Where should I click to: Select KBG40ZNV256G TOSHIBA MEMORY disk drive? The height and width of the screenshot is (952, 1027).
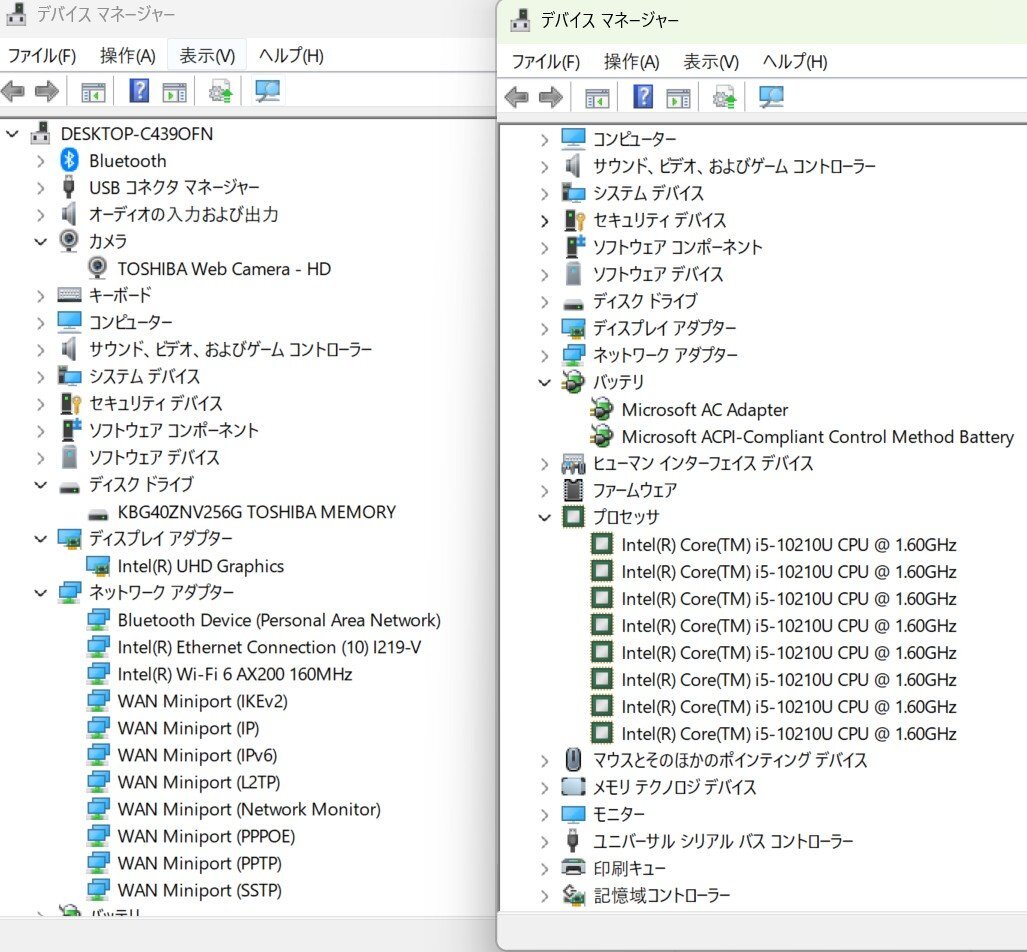256,511
